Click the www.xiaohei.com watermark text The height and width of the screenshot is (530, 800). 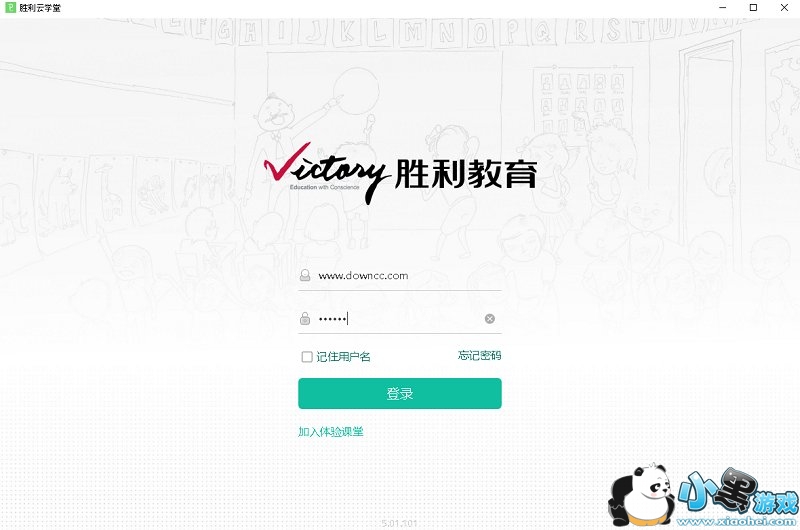[x=736, y=521]
